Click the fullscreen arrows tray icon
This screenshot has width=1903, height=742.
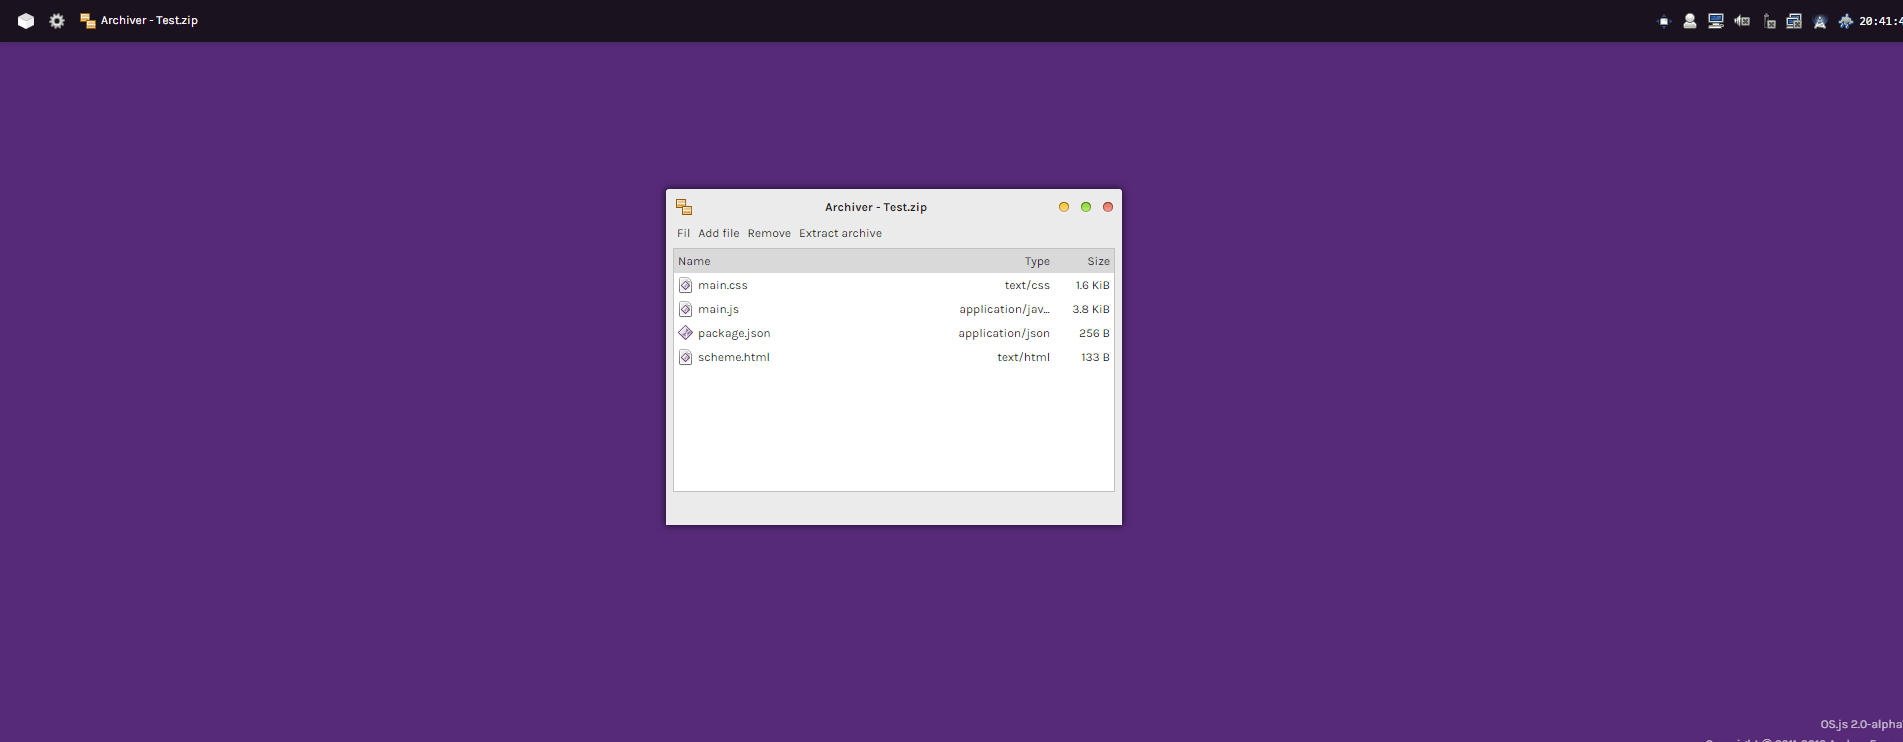click(x=1664, y=21)
